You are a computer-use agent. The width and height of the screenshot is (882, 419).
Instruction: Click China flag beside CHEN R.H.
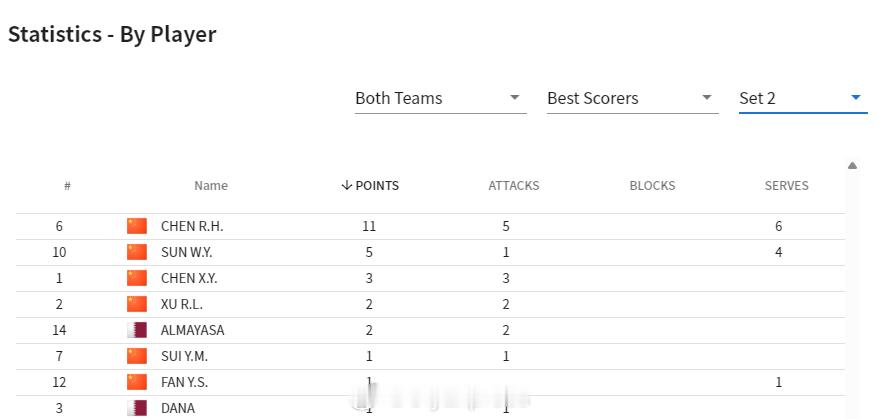137,226
